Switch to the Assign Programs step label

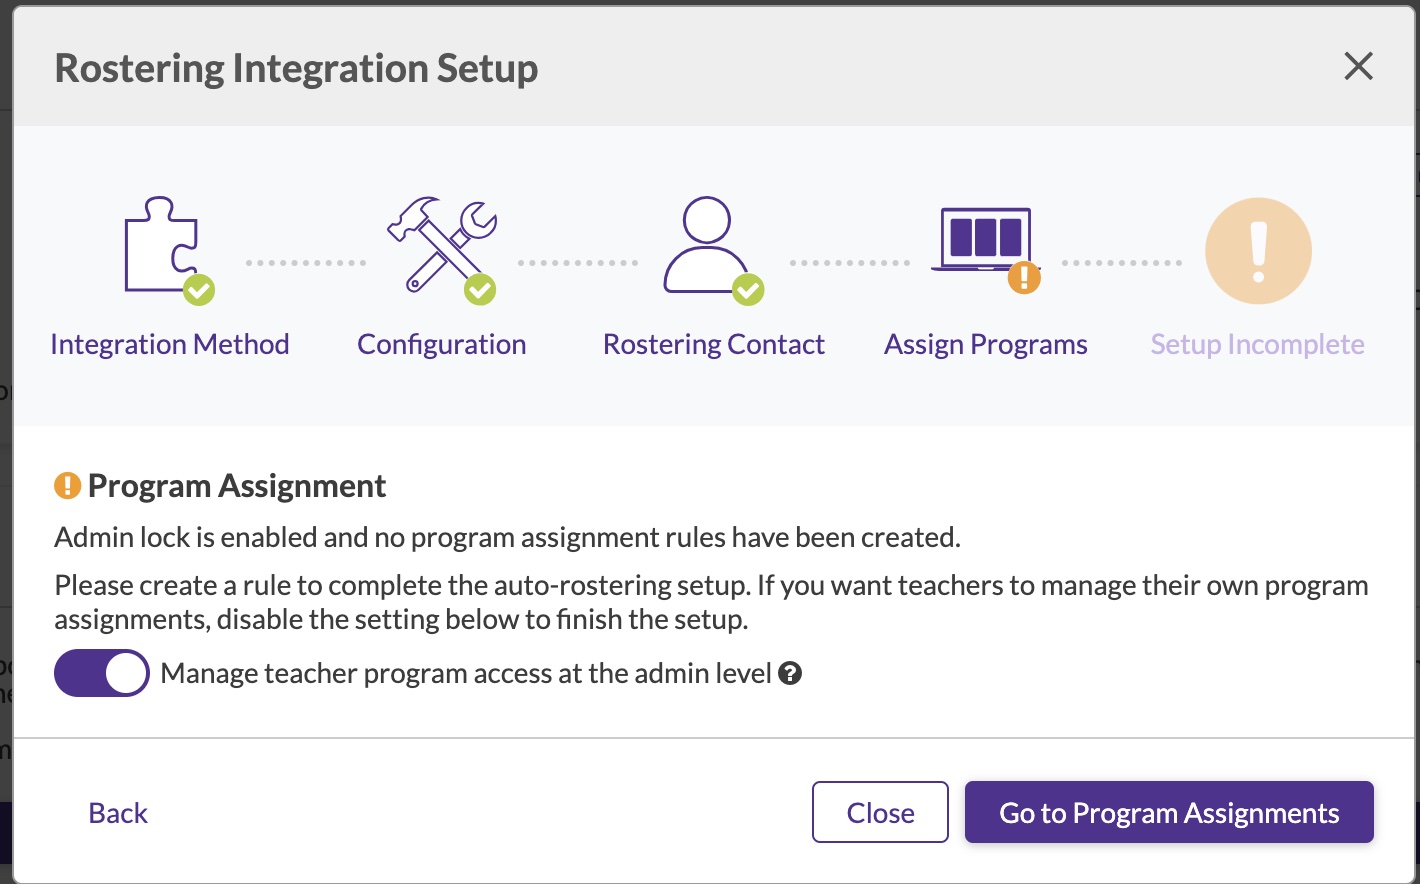[x=986, y=345]
